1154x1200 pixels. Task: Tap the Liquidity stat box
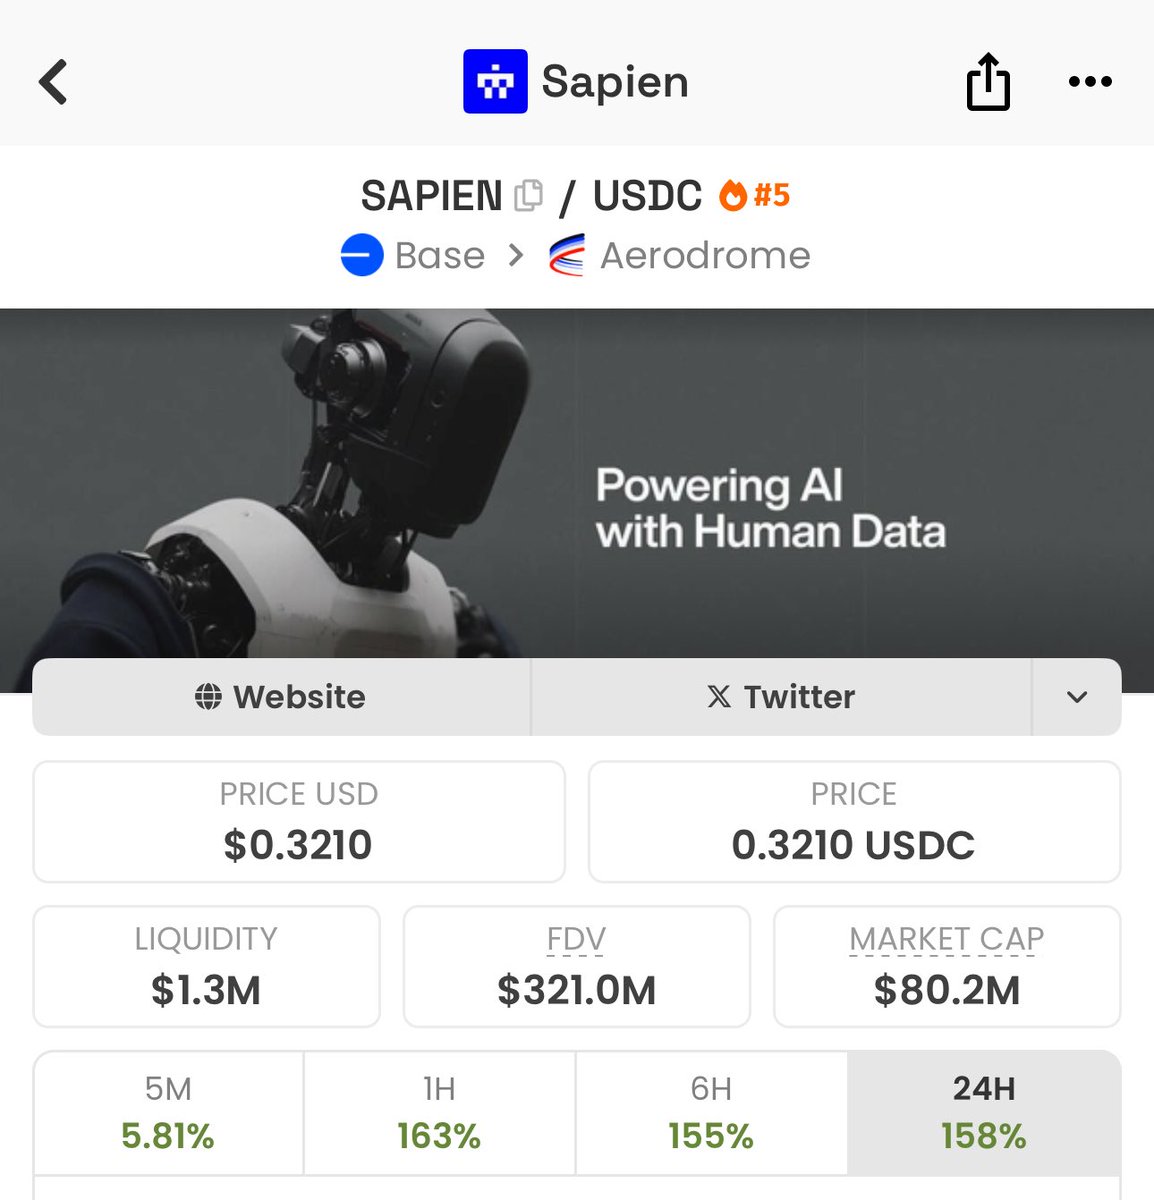point(206,966)
